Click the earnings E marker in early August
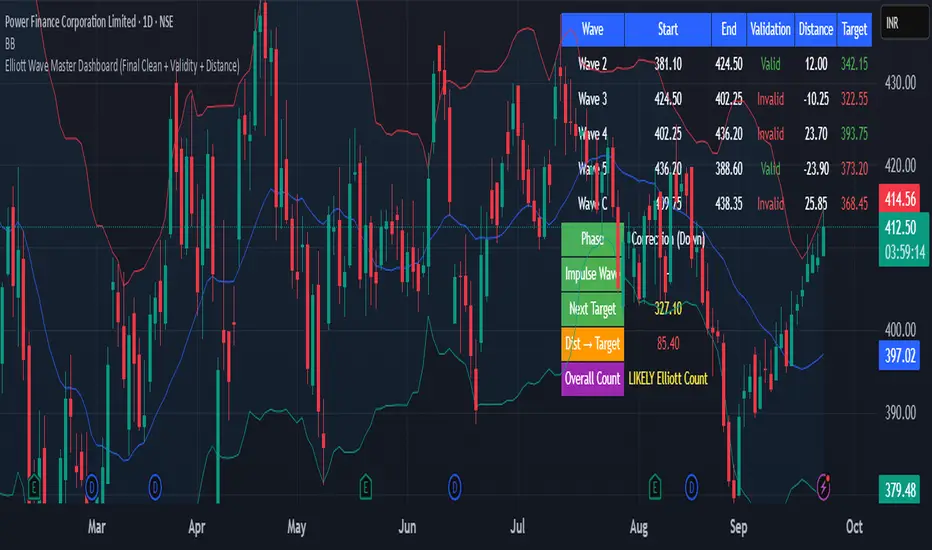The height and width of the screenshot is (550, 932). coord(655,488)
